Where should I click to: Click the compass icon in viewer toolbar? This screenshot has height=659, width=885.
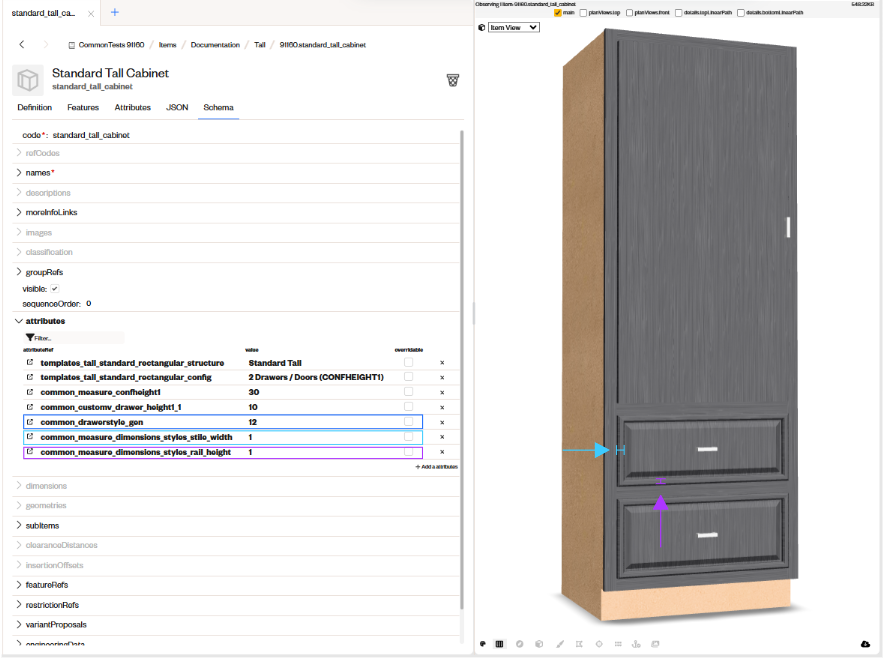point(519,644)
